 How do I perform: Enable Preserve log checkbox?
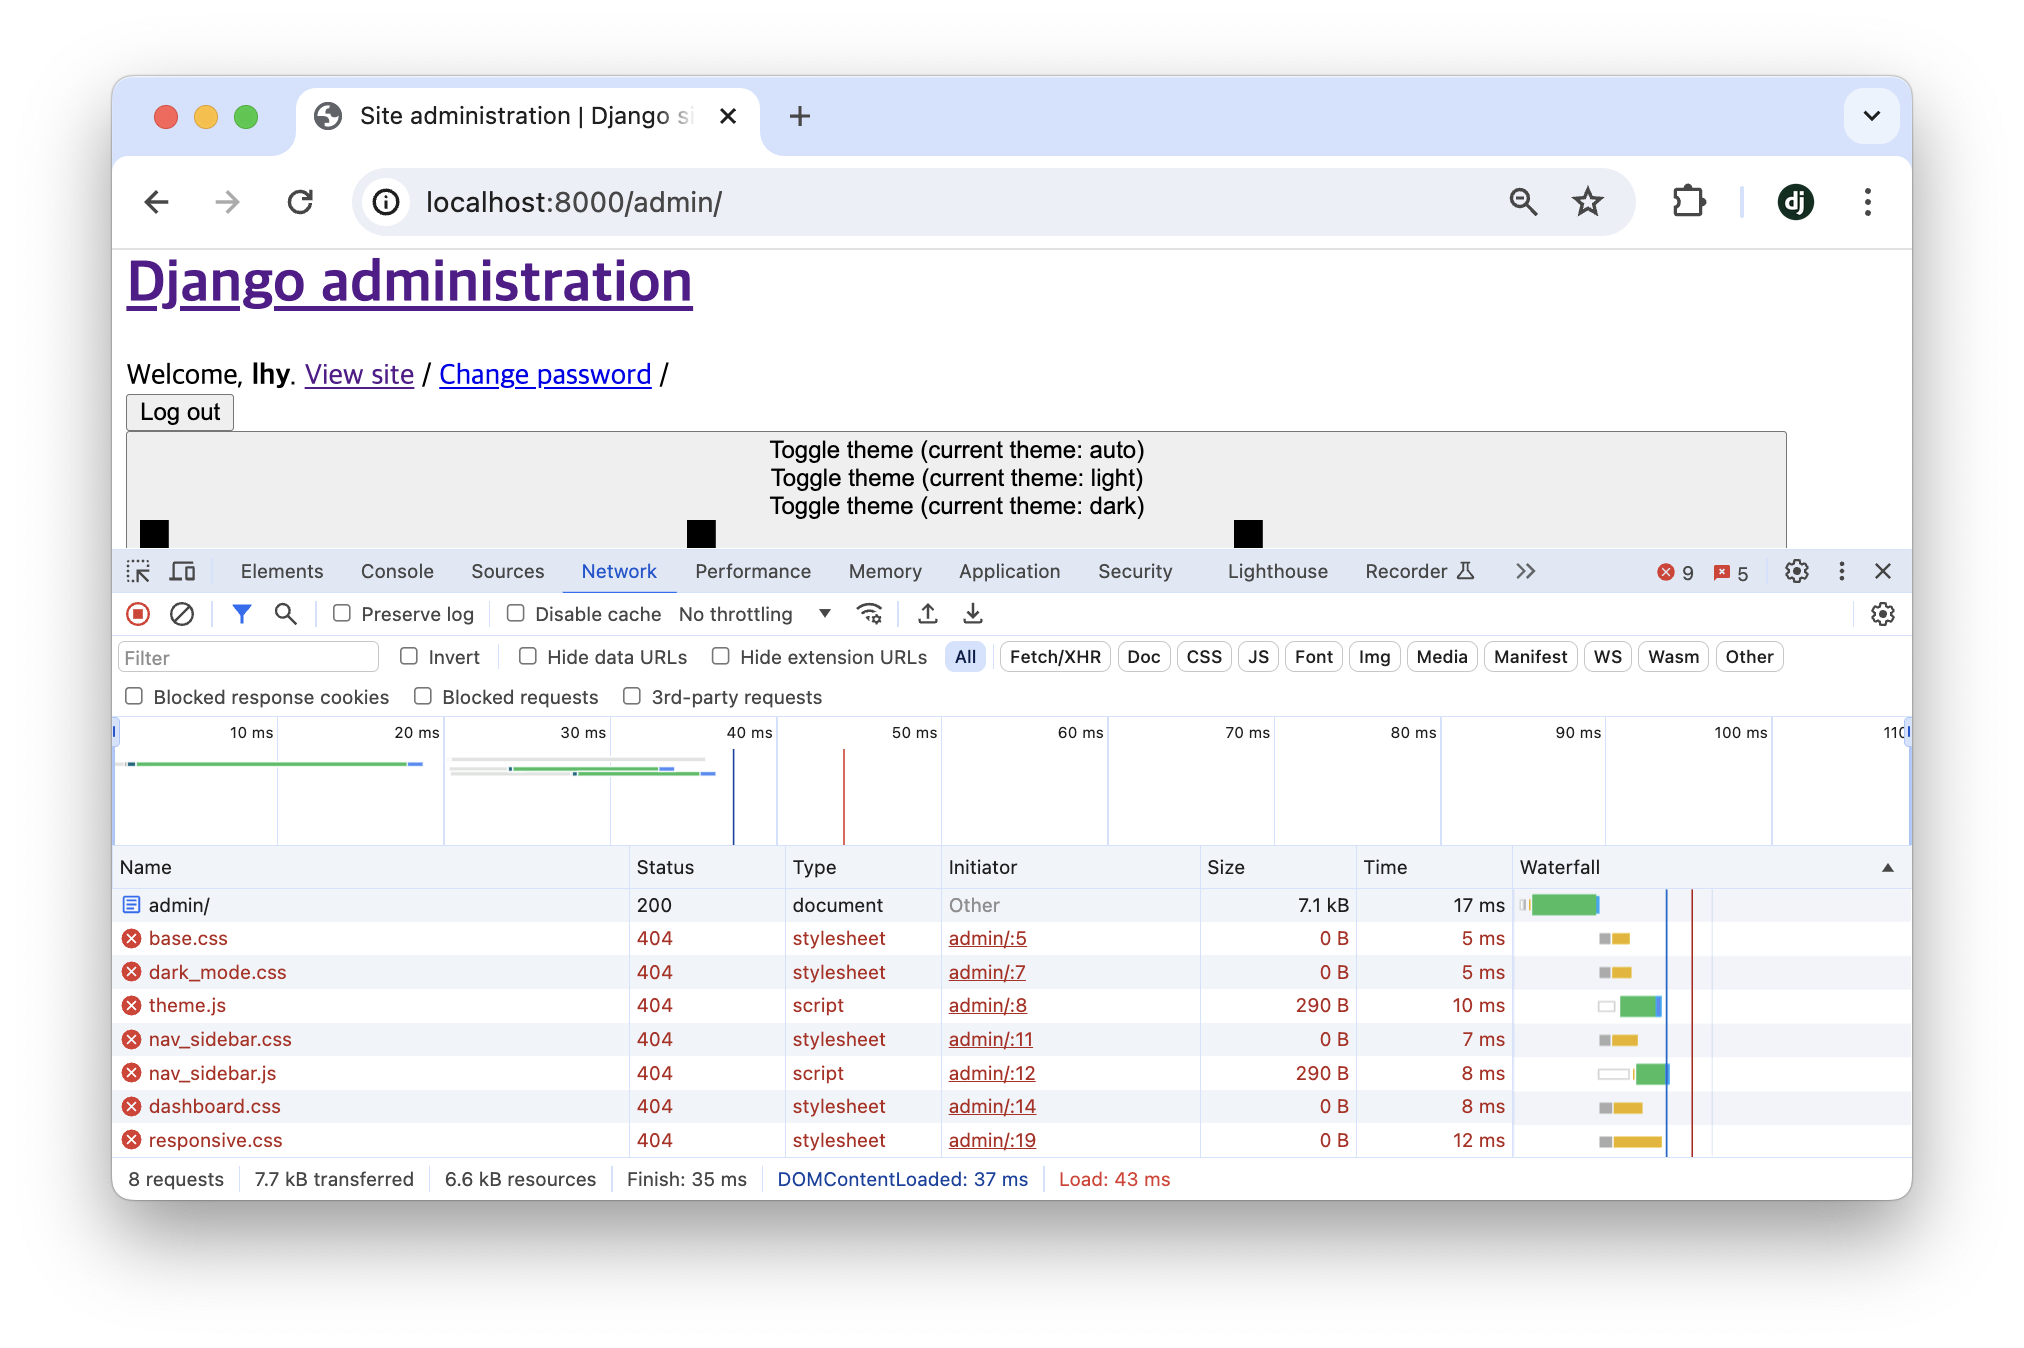point(341,614)
